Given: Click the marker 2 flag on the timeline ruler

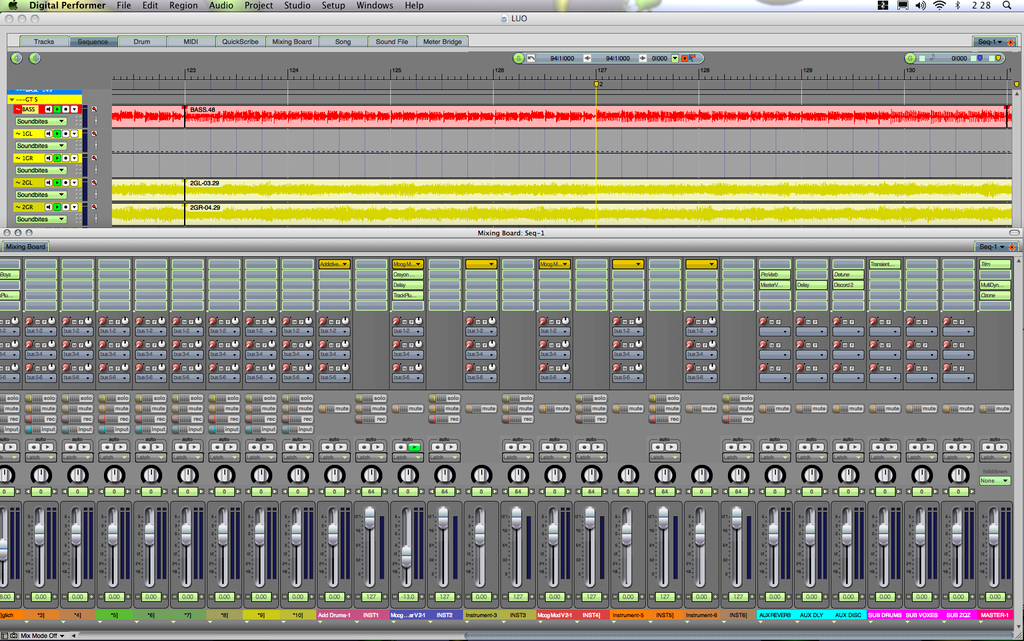Looking at the screenshot, I should (596, 84).
